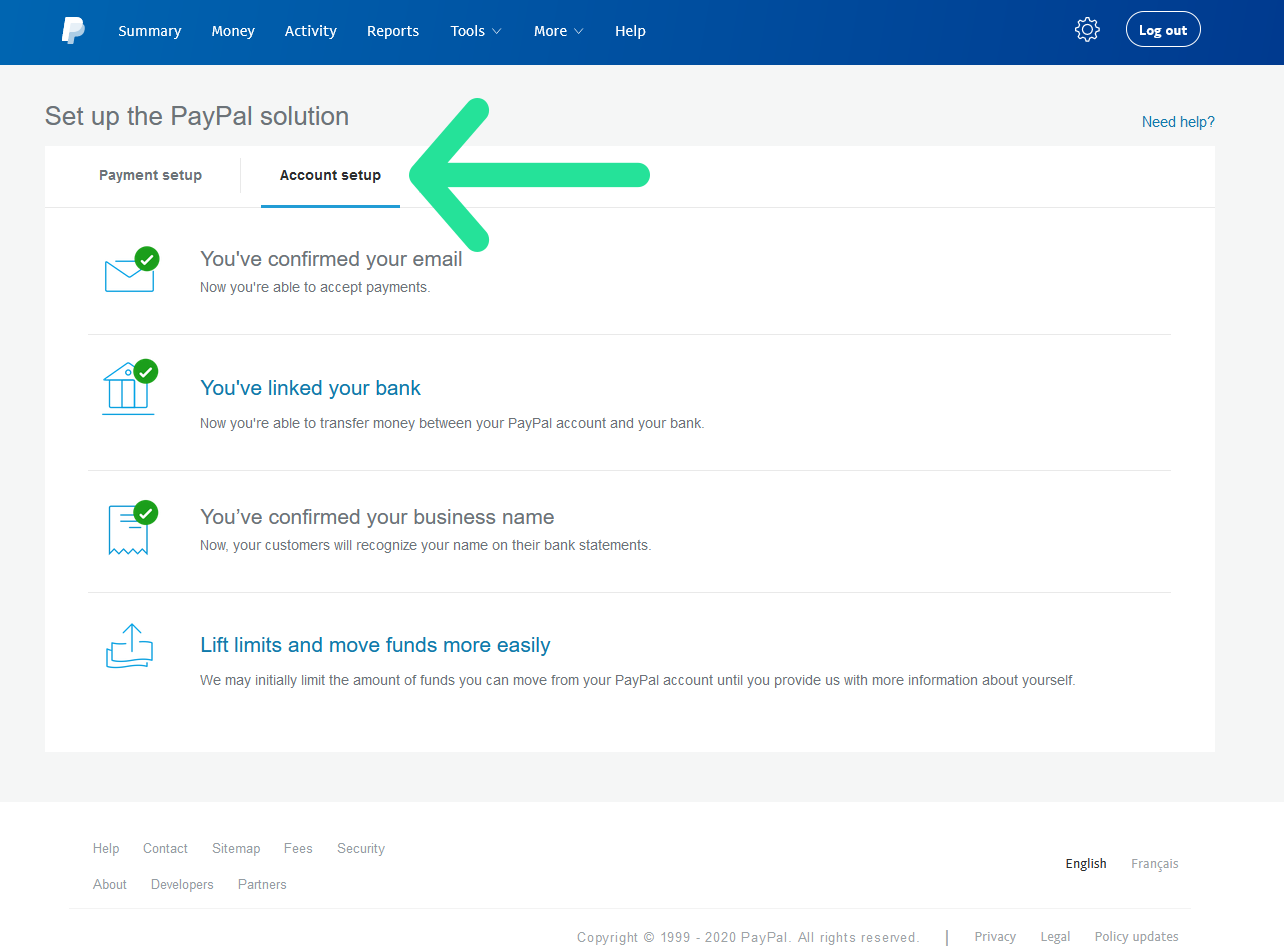Click the business name receipt icon

click(129, 530)
